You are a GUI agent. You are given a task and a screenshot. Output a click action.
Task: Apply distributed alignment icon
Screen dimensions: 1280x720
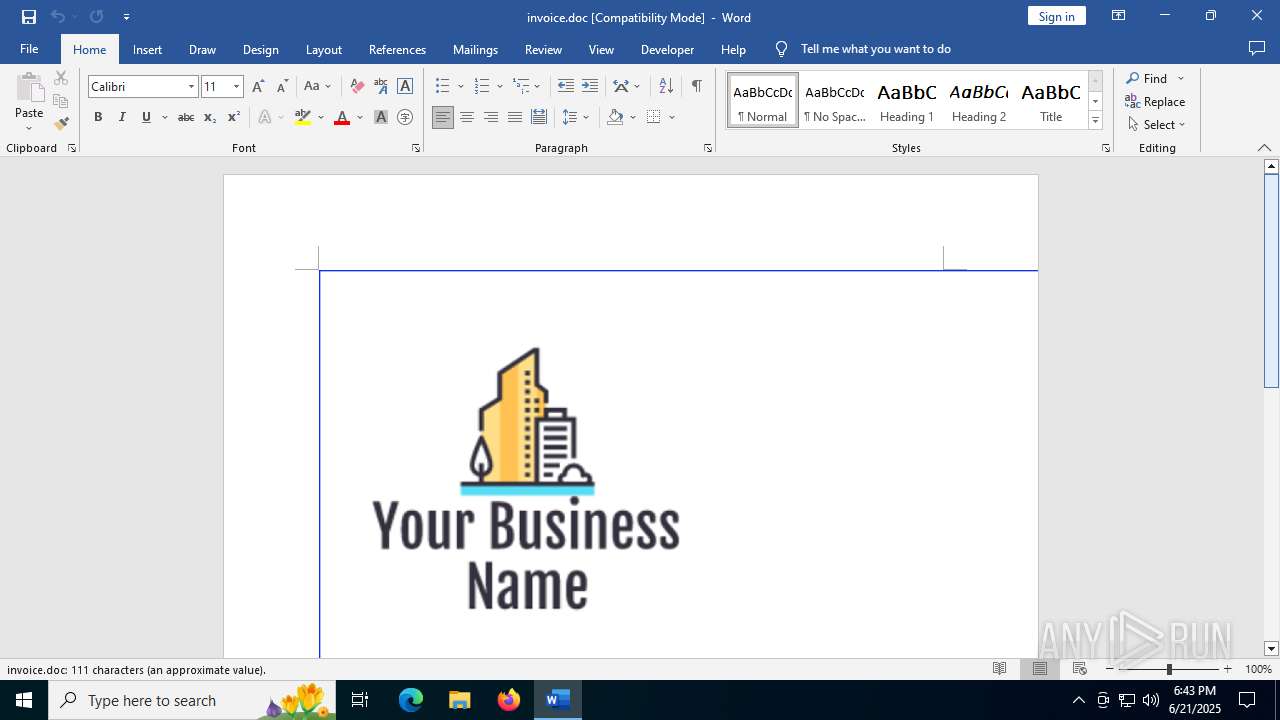[x=539, y=117]
